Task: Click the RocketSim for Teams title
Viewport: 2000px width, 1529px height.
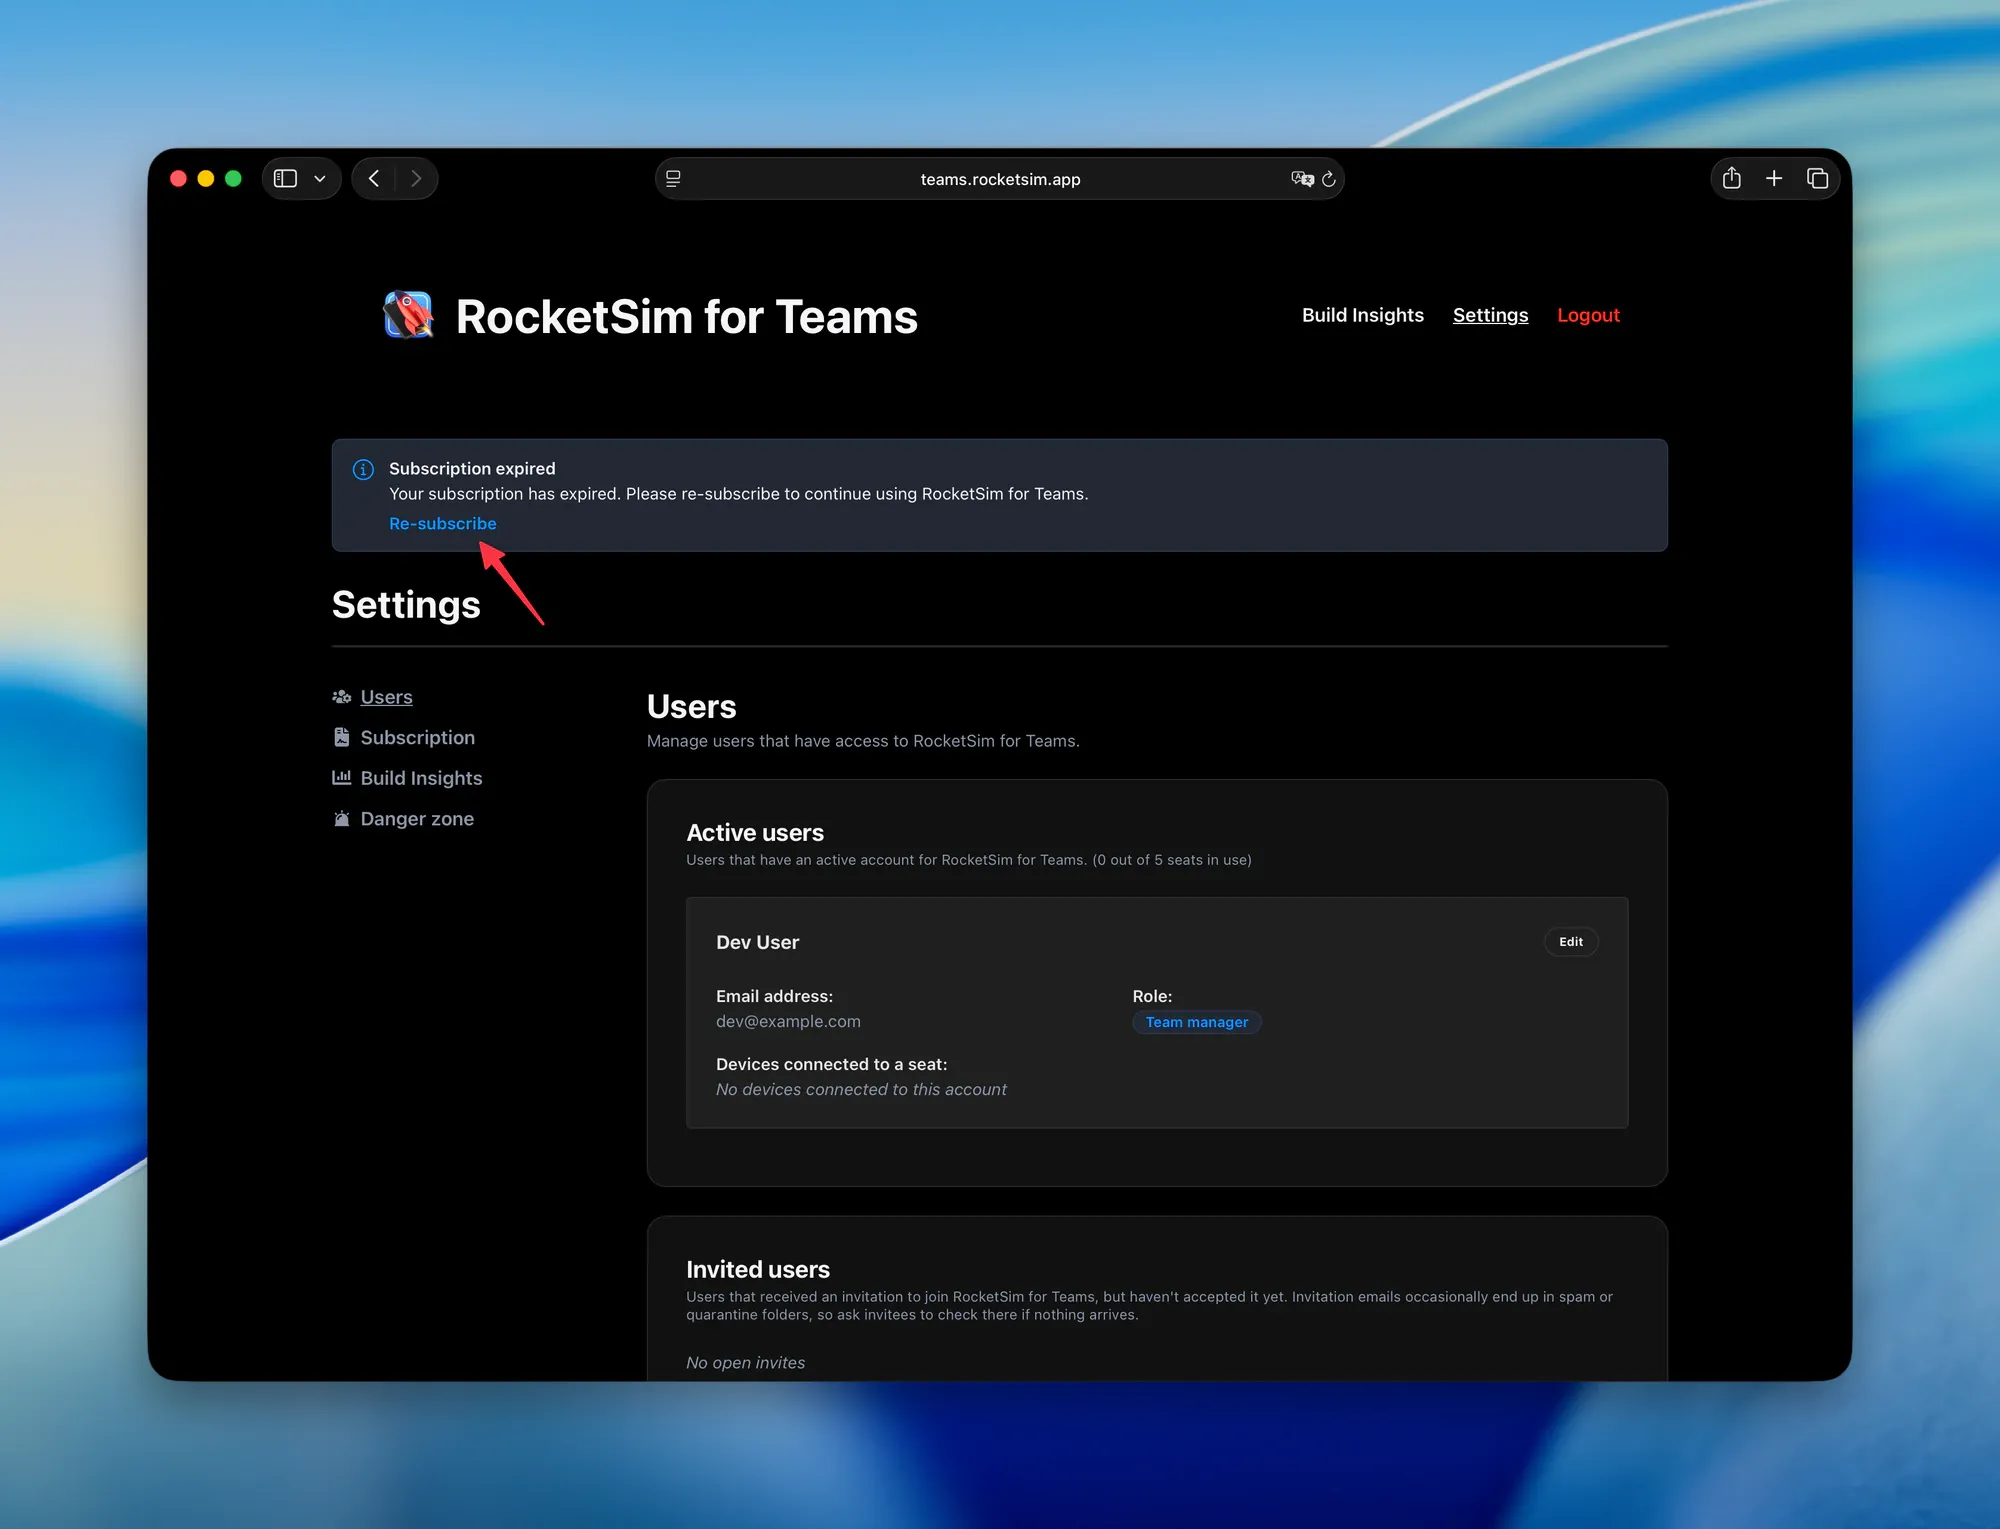Action: point(686,317)
